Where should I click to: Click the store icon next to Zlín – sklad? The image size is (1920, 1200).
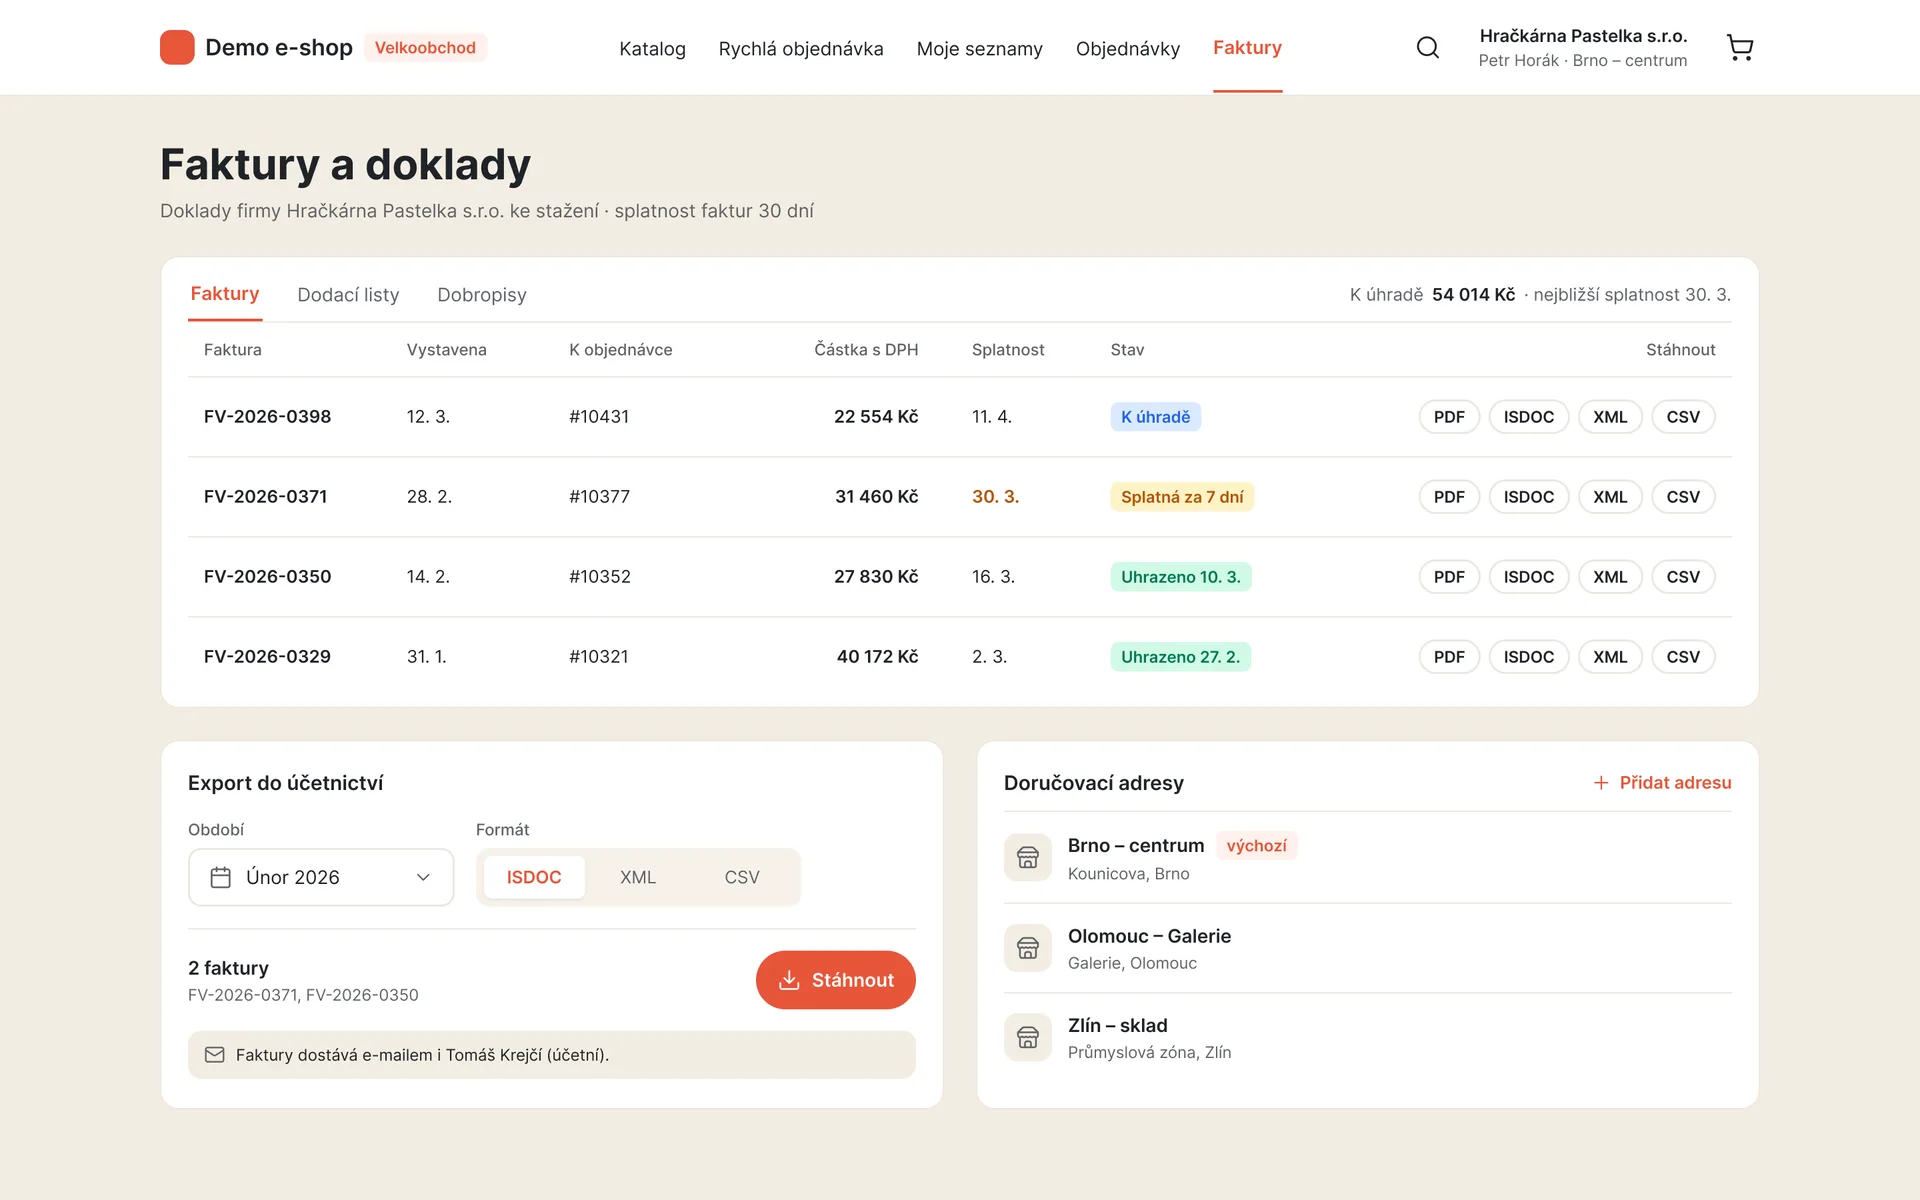point(1028,1037)
